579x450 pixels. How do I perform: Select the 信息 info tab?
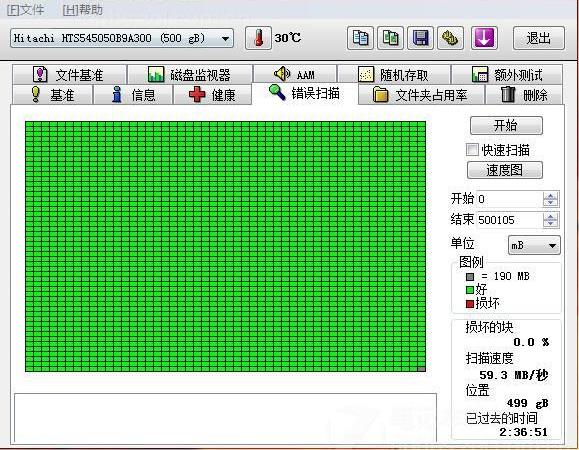pos(133,95)
